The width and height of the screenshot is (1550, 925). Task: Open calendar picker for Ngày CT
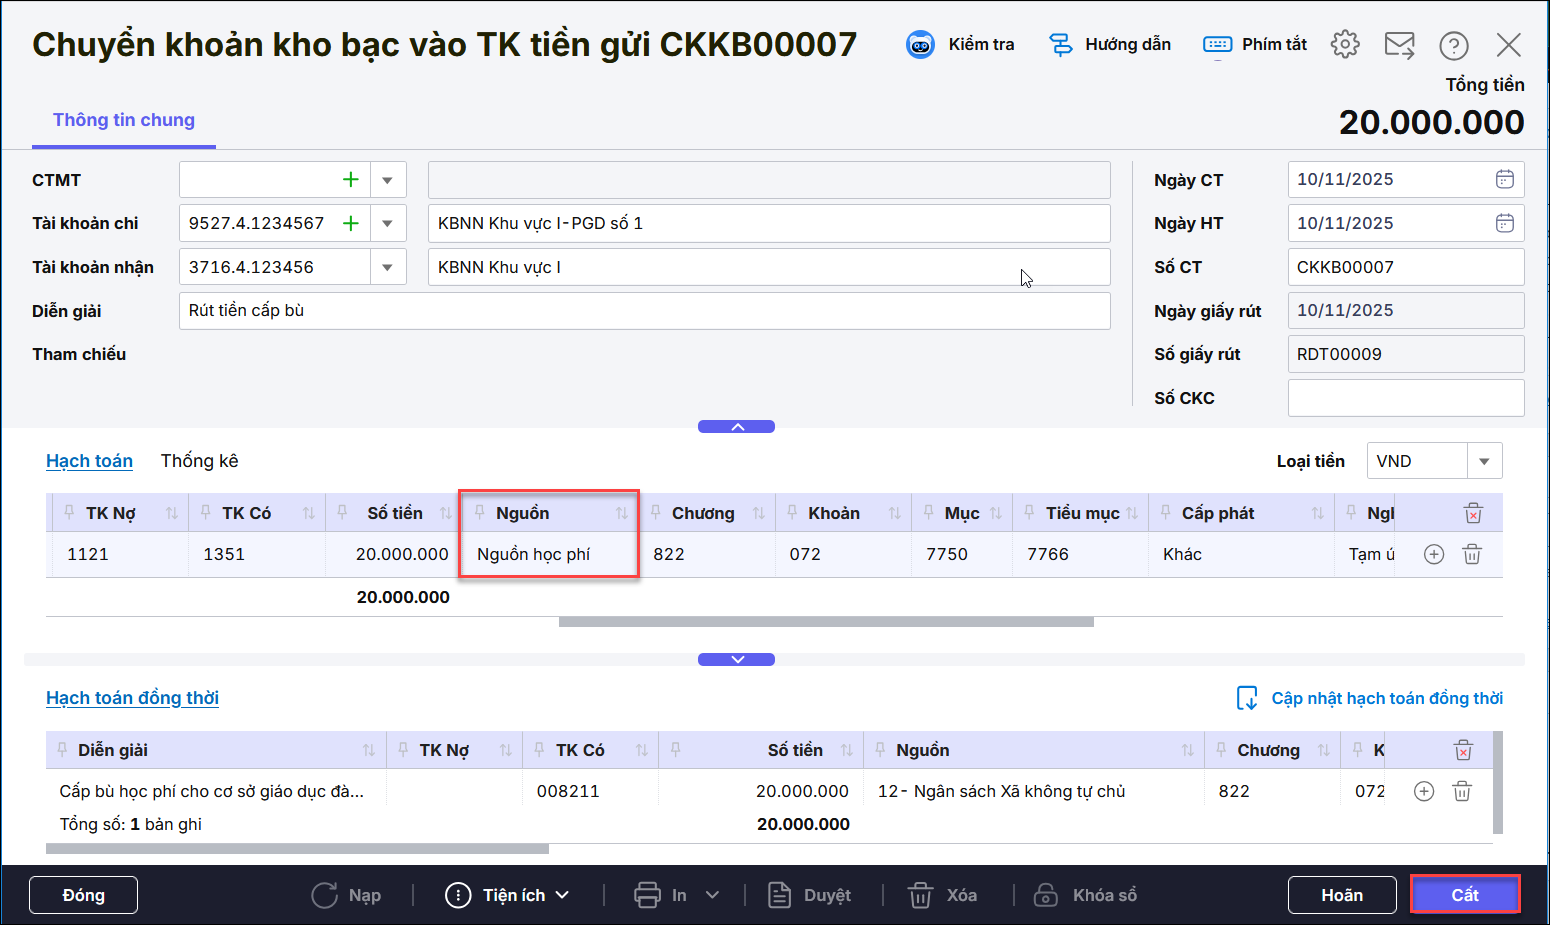click(1504, 180)
